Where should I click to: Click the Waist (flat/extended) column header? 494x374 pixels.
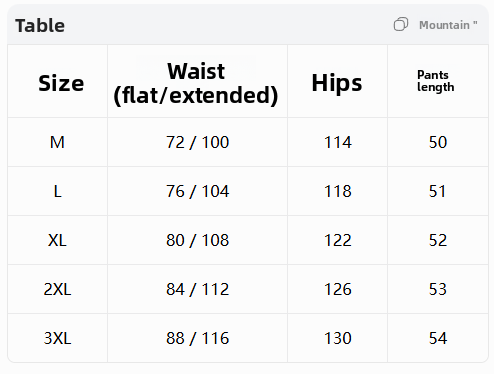coord(196,83)
